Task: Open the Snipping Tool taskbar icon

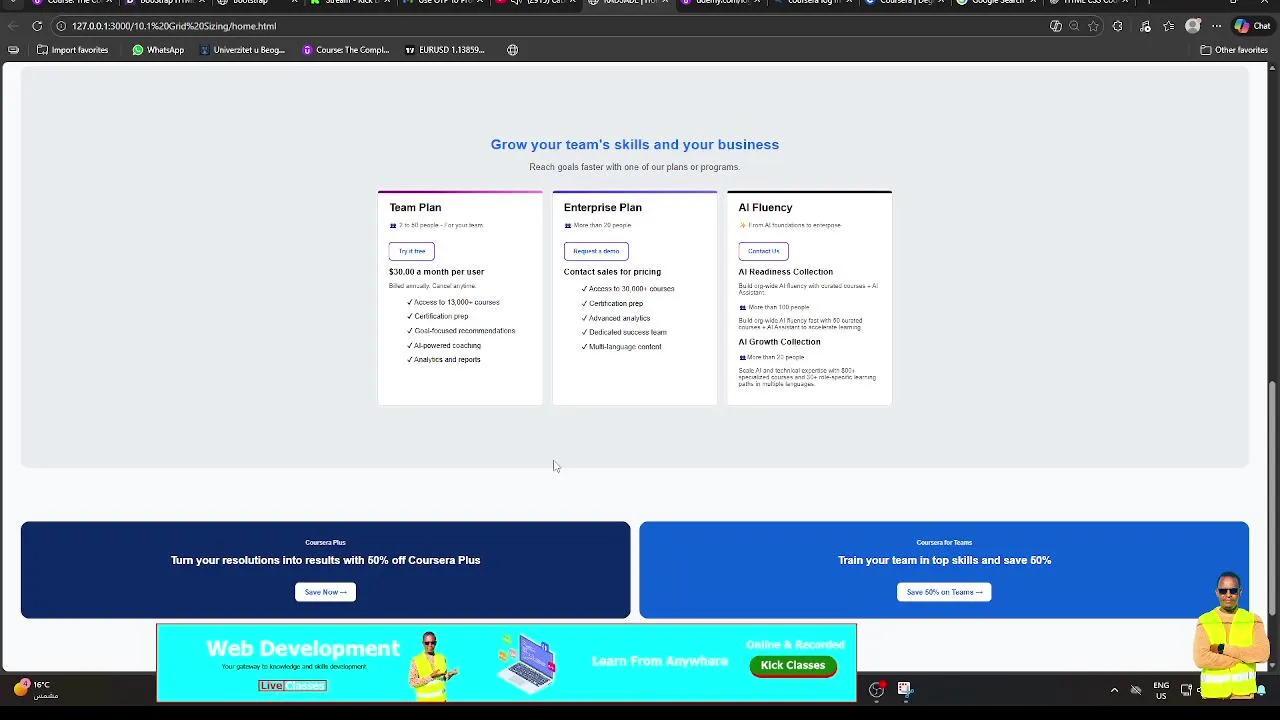Action: [904, 689]
